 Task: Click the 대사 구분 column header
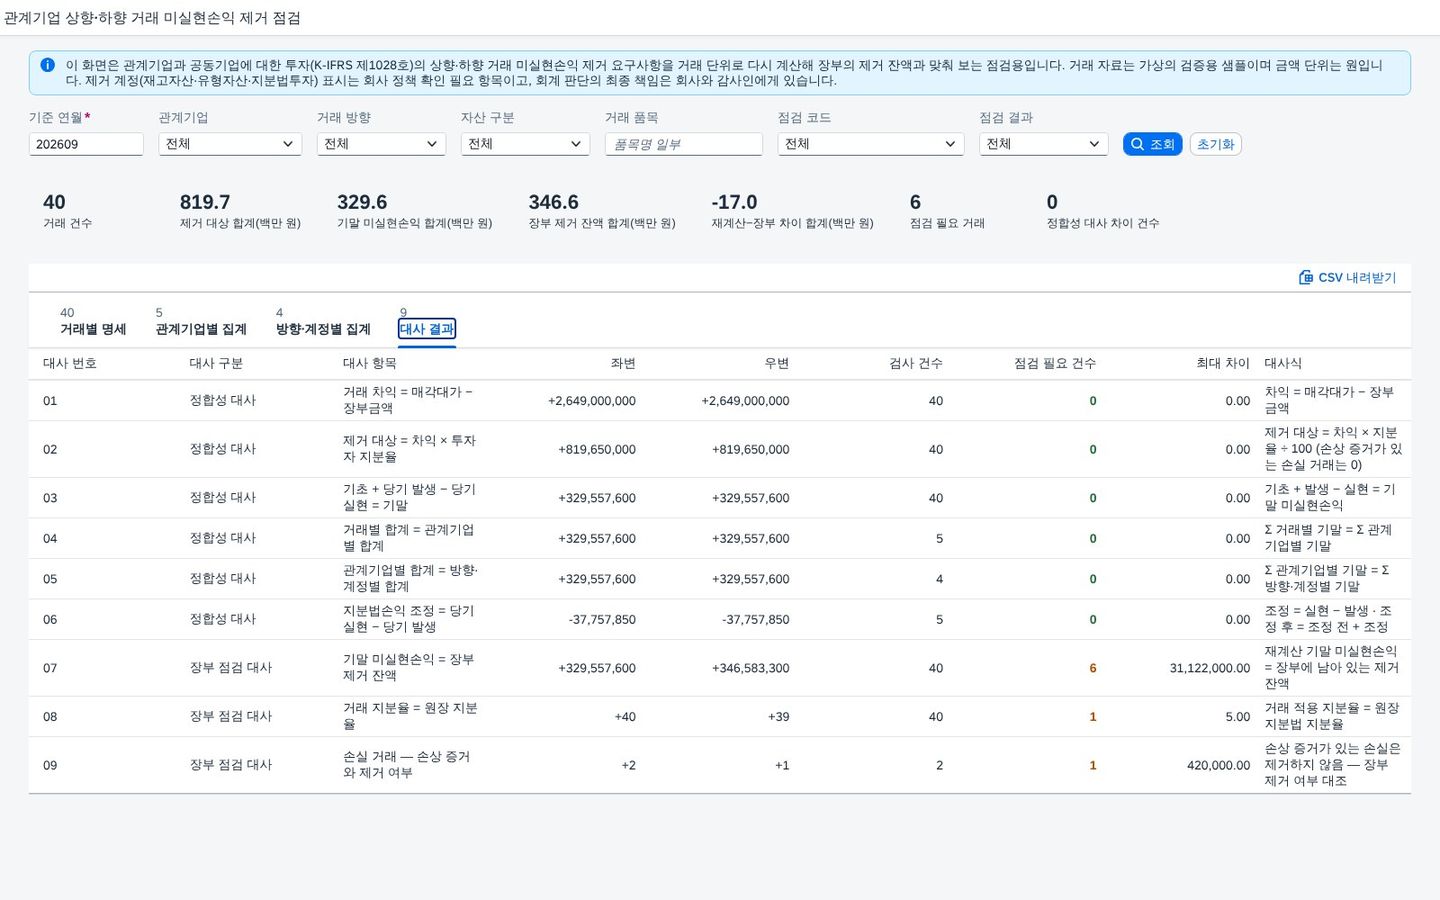pyautogui.click(x=216, y=363)
